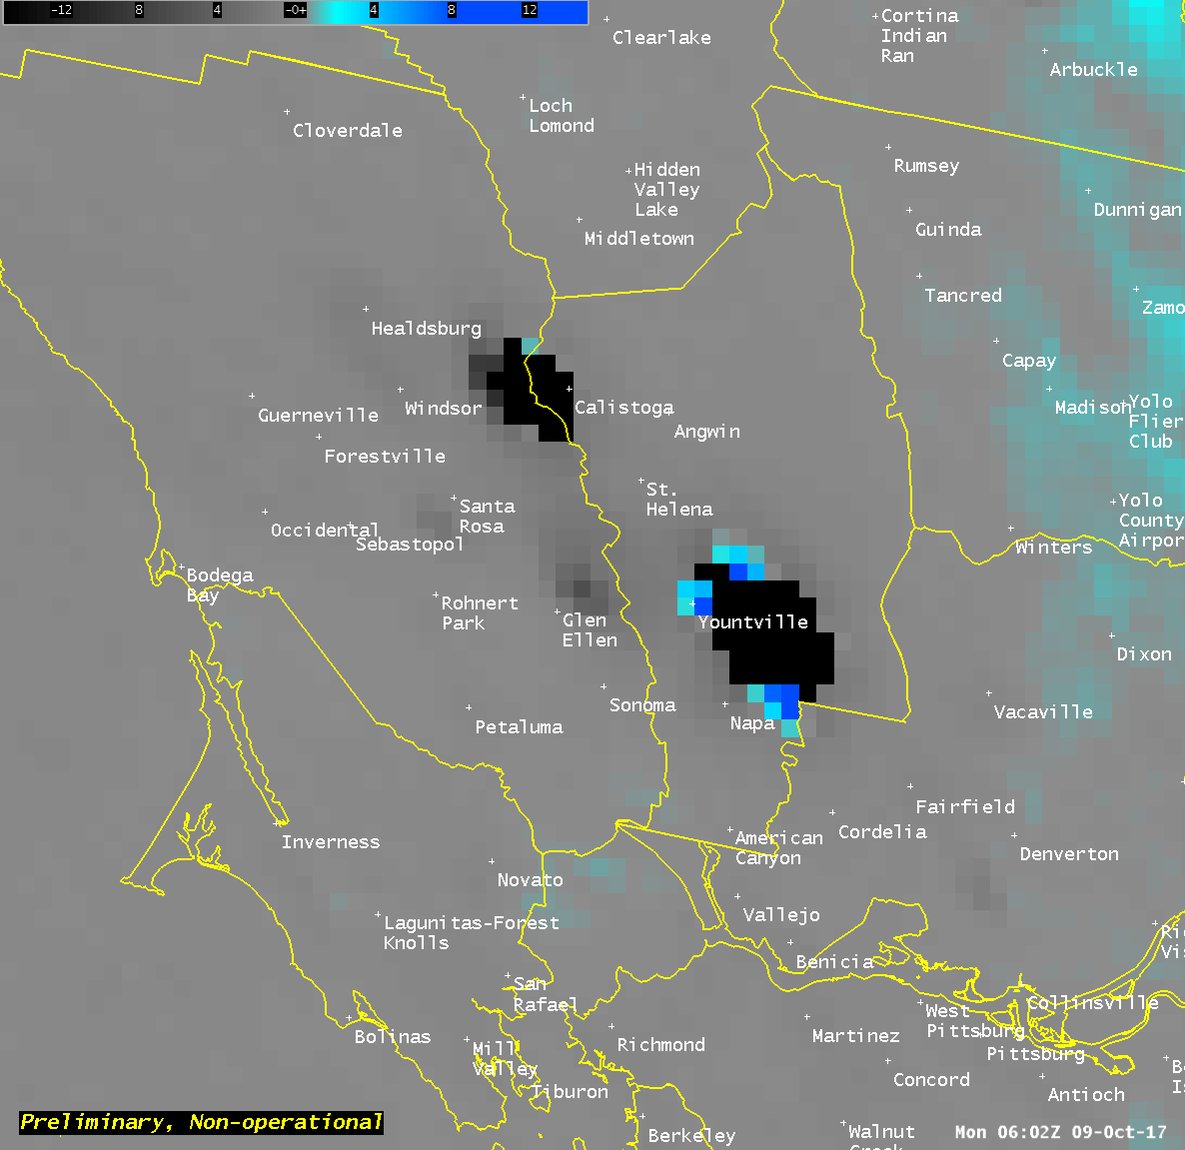Click the temperature color scale bar
Screen dimensions: 1185x1150
coord(295,13)
